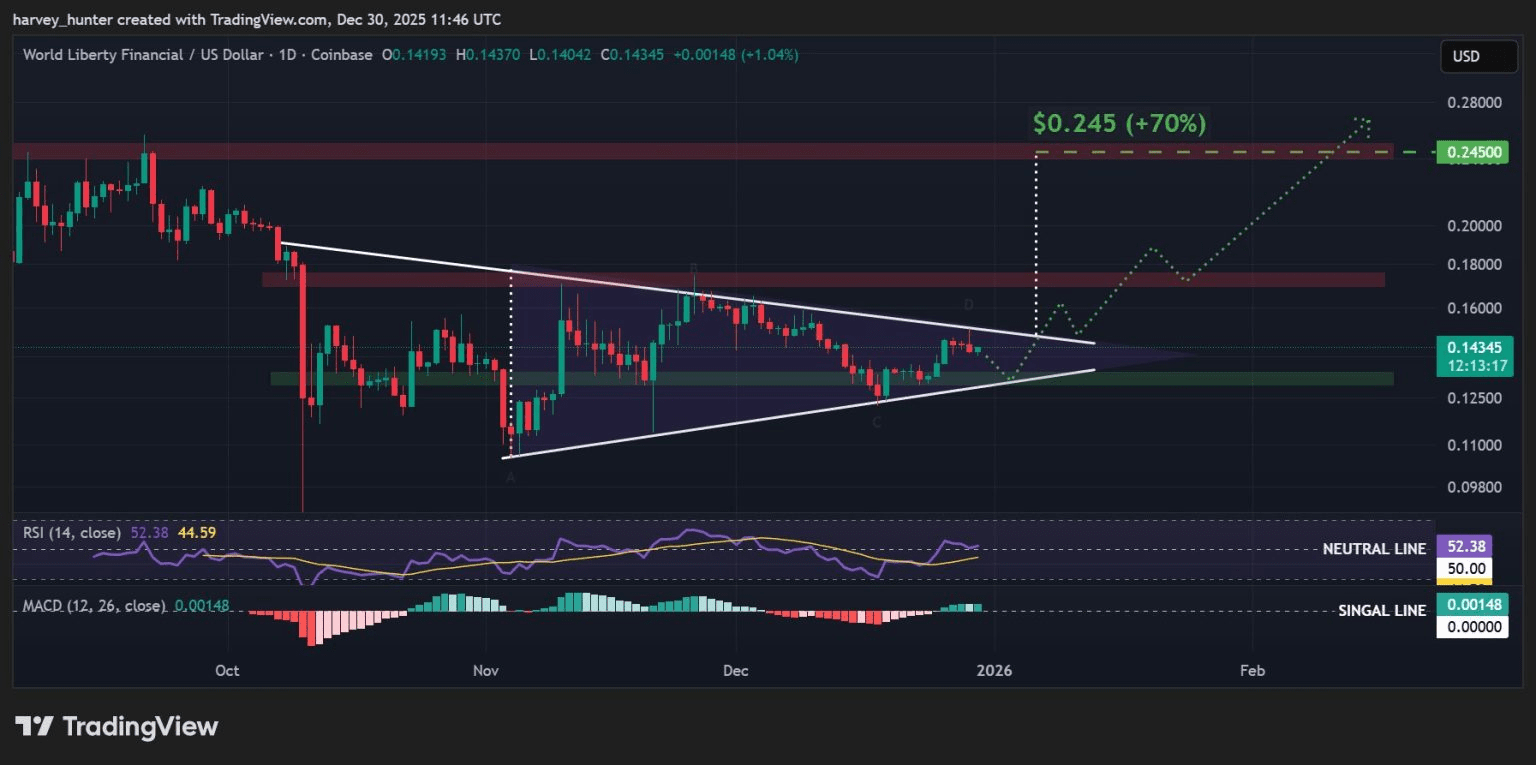This screenshot has height=765, width=1536.
Task: Click the (+1.04%) change percentage
Action: click(769, 55)
